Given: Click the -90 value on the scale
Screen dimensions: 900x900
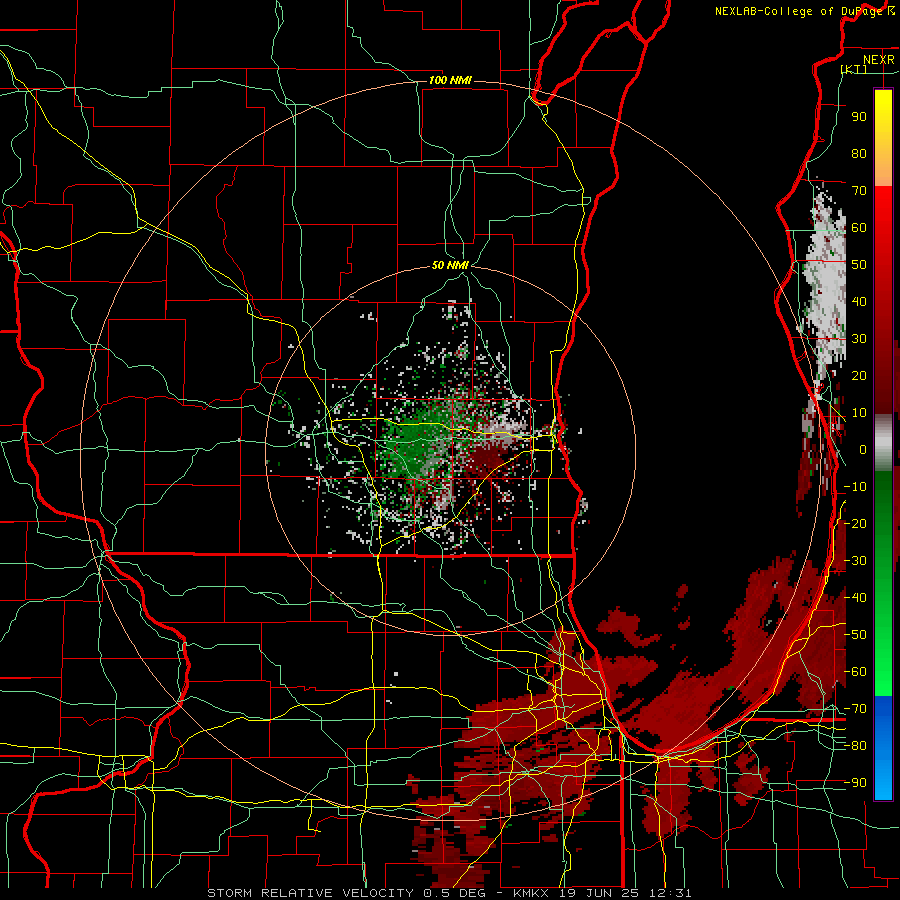Looking at the screenshot, I should pos(855,783).
